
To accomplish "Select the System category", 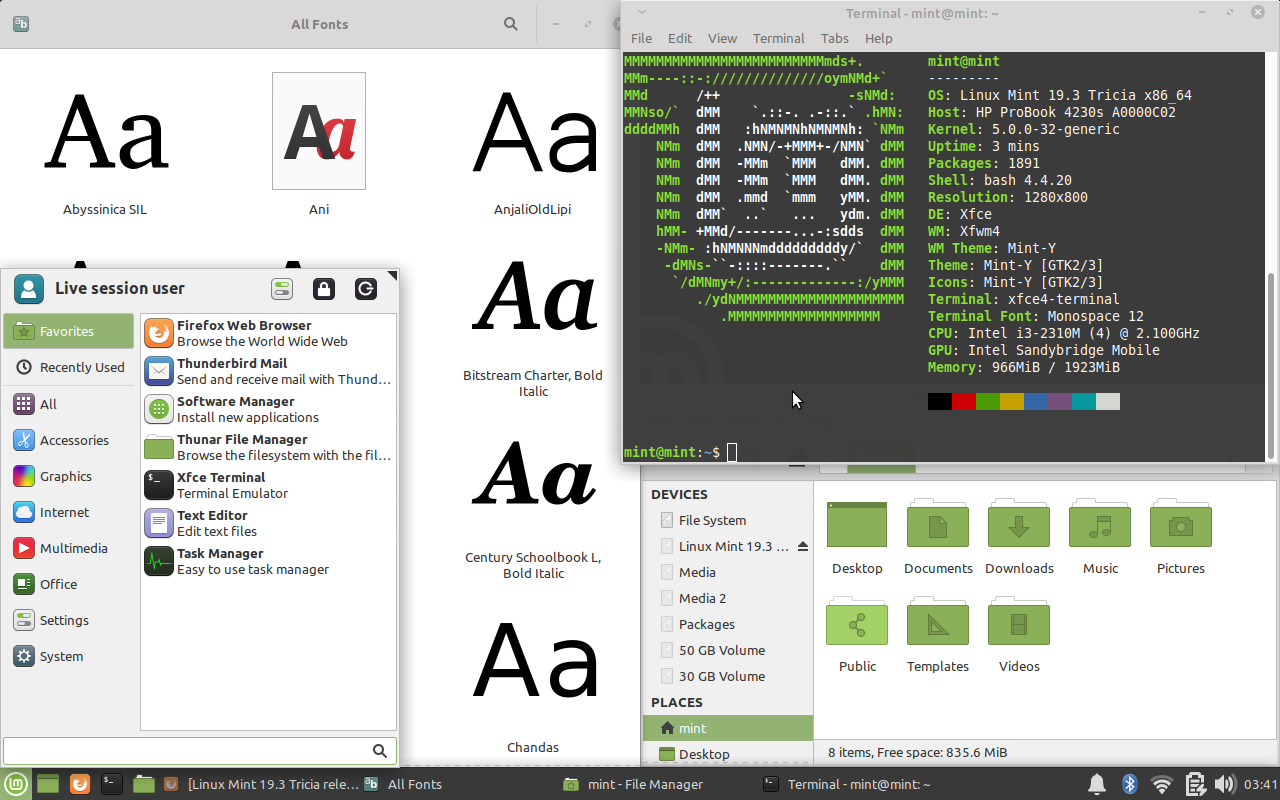I will (x=69, y=656).
